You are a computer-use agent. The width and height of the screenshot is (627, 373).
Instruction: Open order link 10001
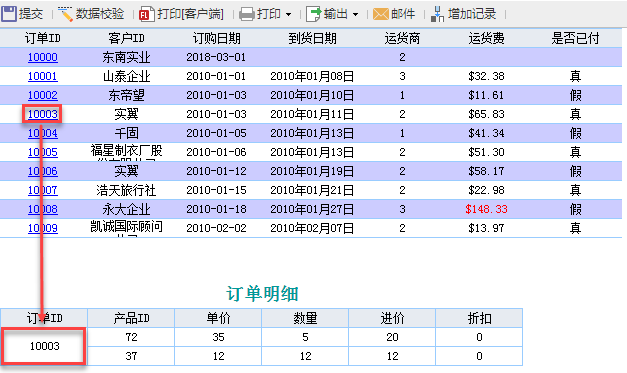point(43,76)
